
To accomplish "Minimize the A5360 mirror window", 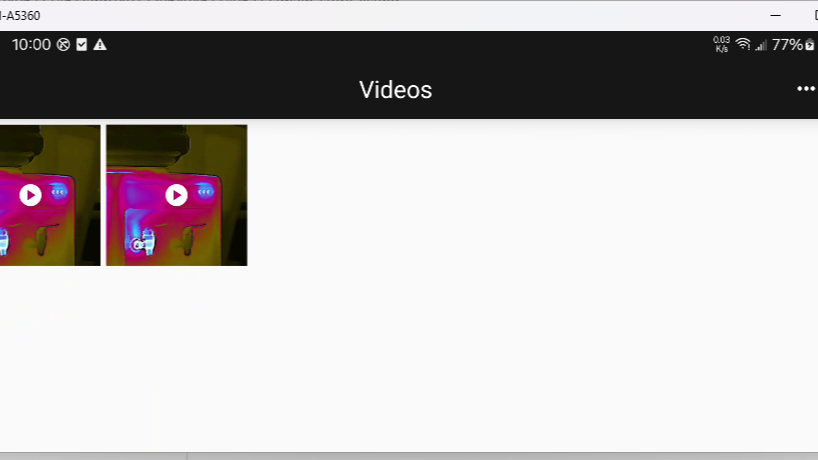I will [x=775, y=16].
